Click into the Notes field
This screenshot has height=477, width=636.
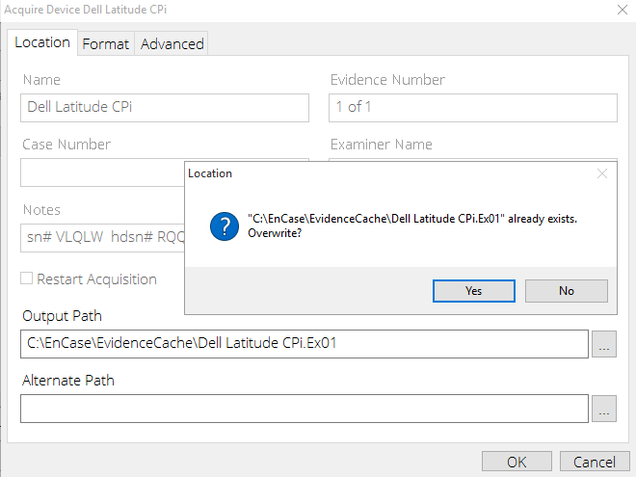100,238
